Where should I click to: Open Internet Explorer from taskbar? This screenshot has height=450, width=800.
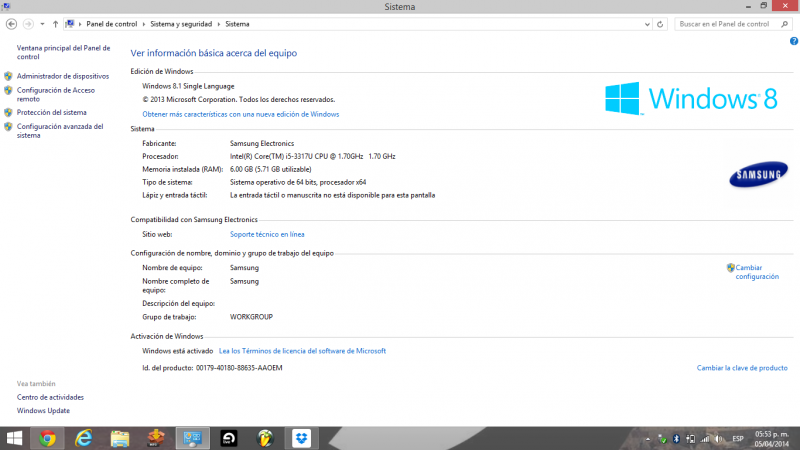point(84,438)
